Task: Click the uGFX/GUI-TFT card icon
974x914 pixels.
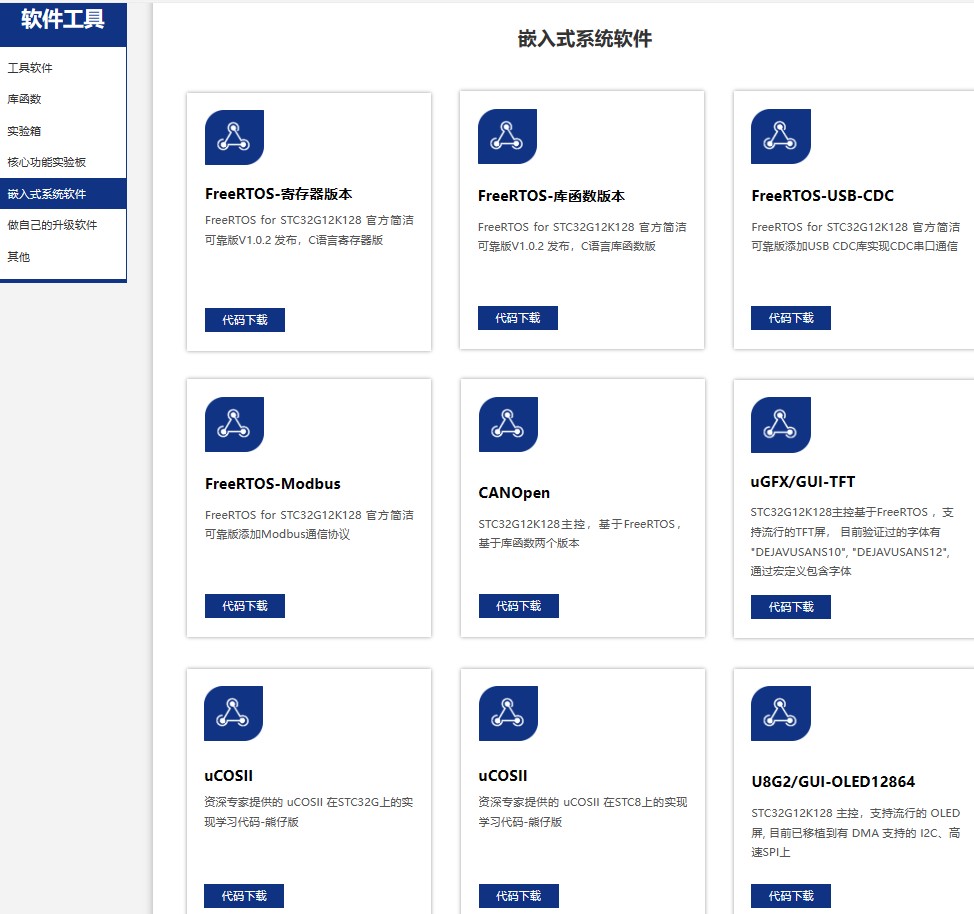Action: coord(780,424)
